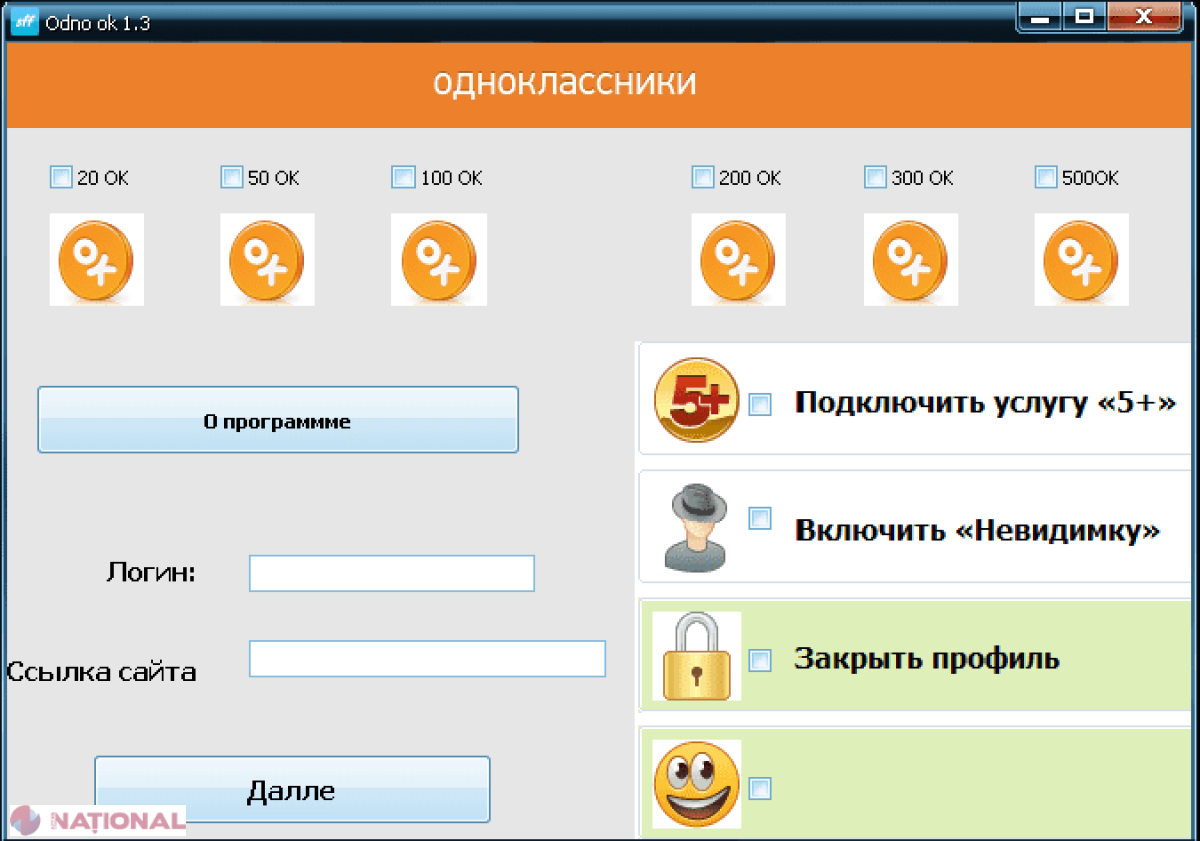Toggle the 500OK checkbox
Viewport: 1200px width, 841px height.
pos(1046,177)
